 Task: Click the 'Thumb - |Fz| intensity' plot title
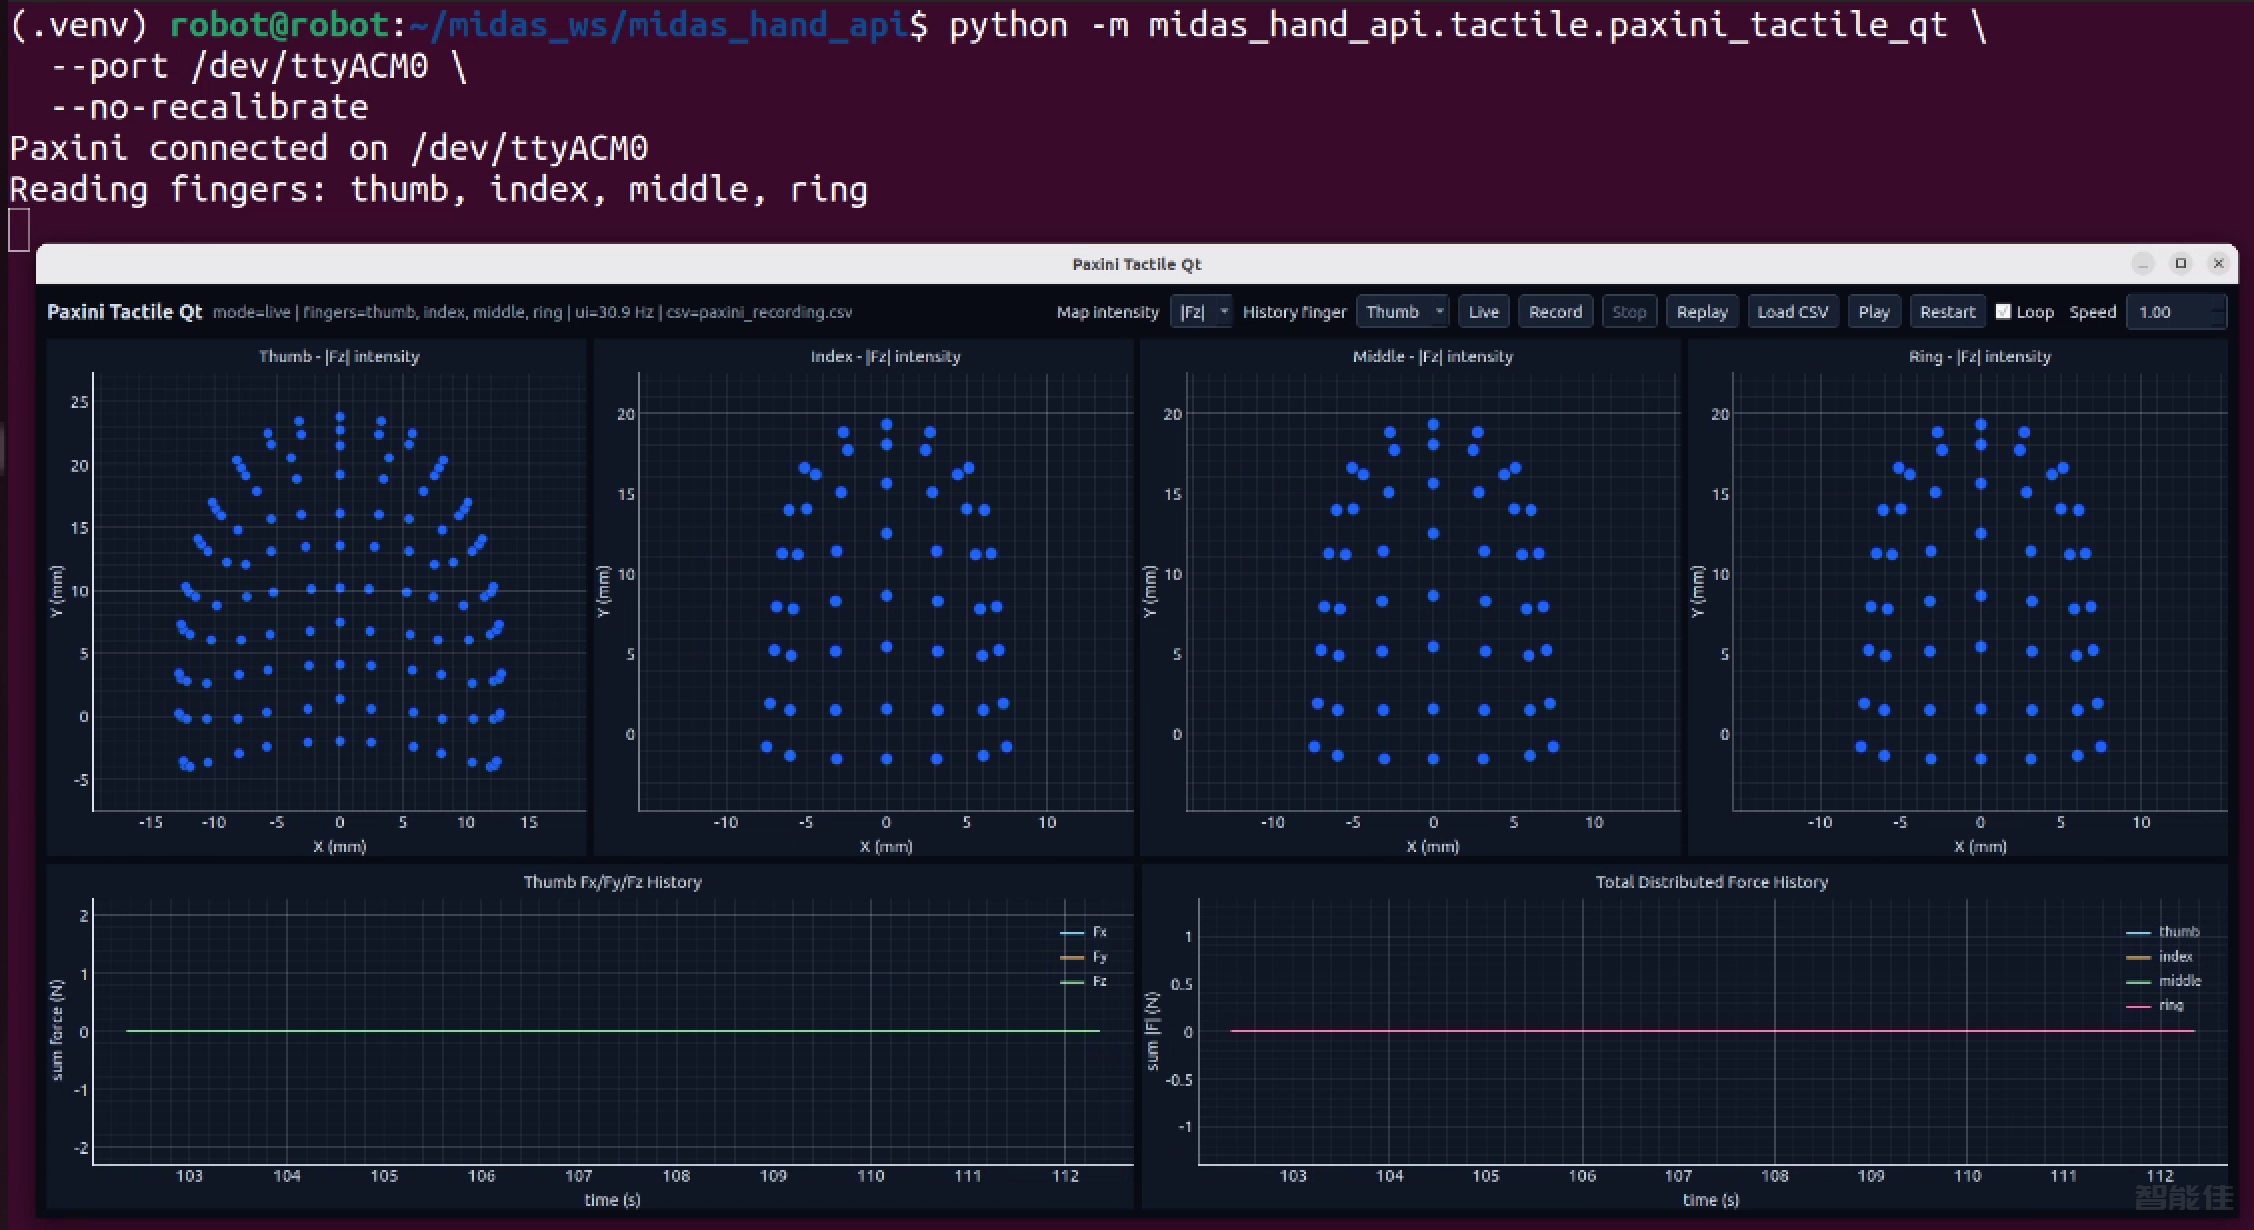[339, 356]
